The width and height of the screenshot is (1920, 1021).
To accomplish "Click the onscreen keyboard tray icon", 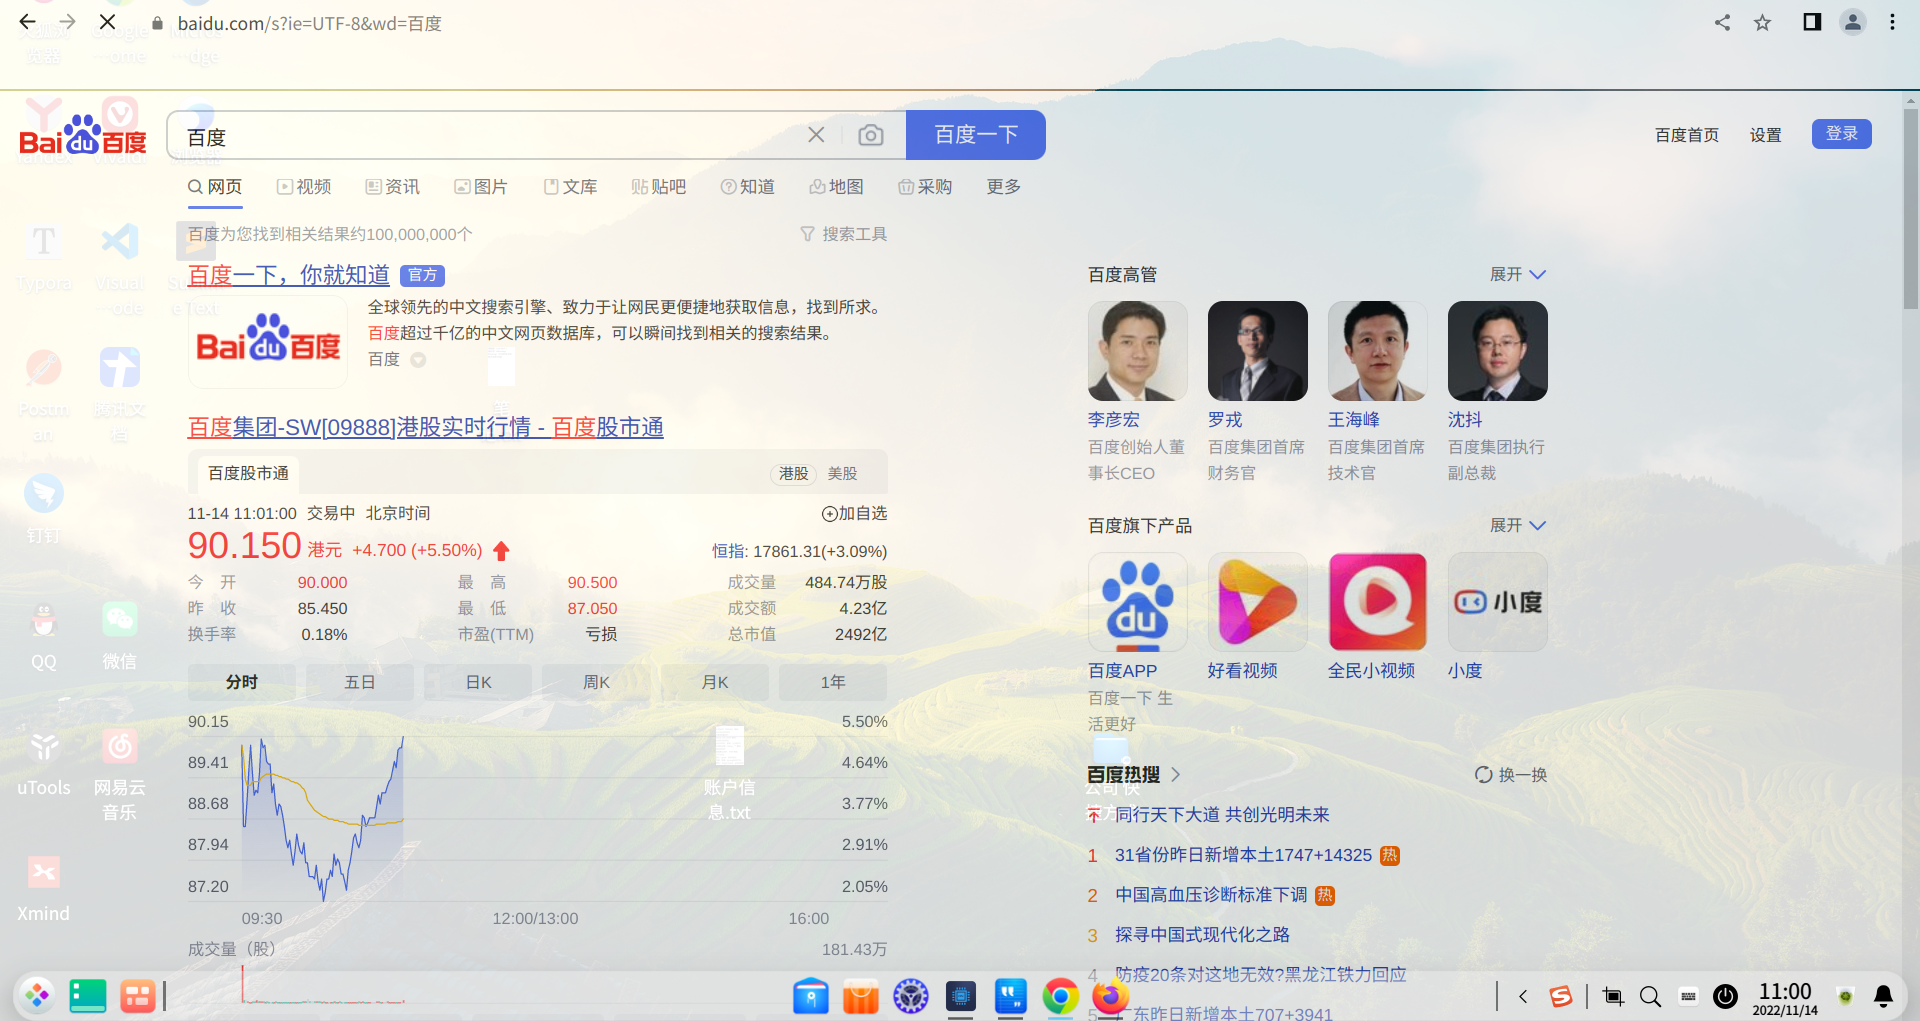I will point(1689,997).
